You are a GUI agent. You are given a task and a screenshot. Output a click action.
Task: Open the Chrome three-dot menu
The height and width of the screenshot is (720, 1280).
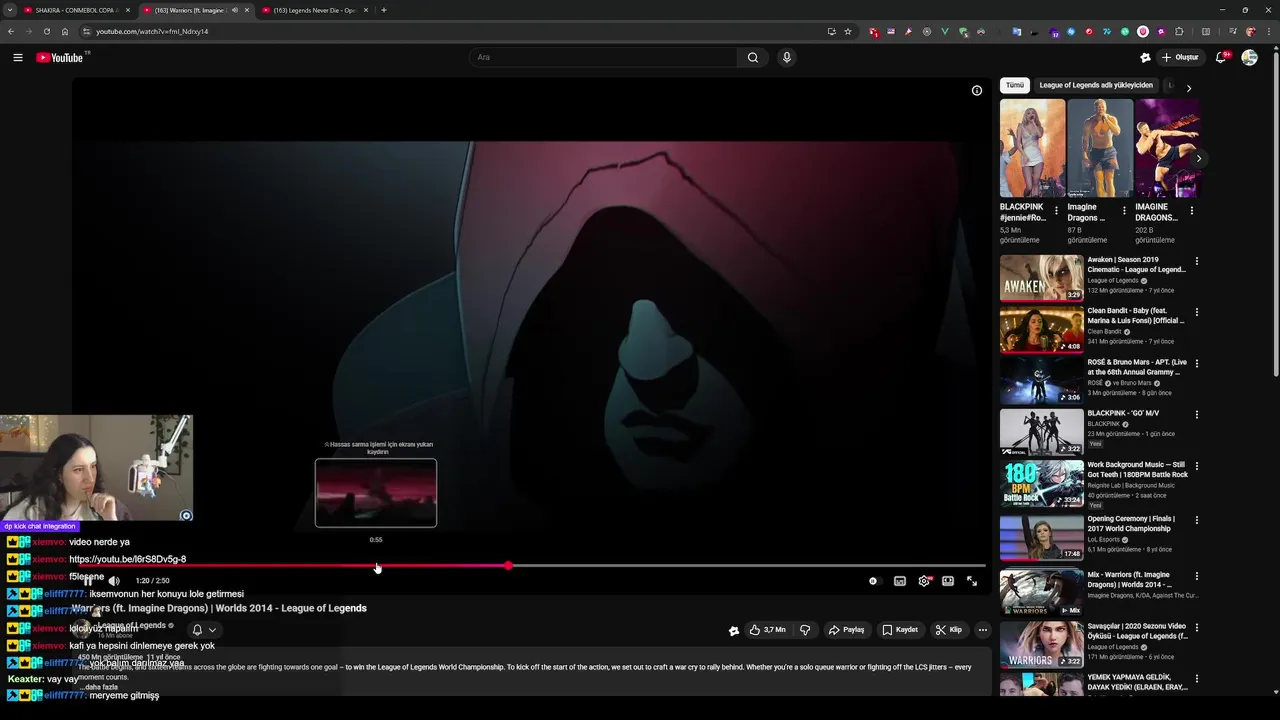click(x=1269, y=31)
